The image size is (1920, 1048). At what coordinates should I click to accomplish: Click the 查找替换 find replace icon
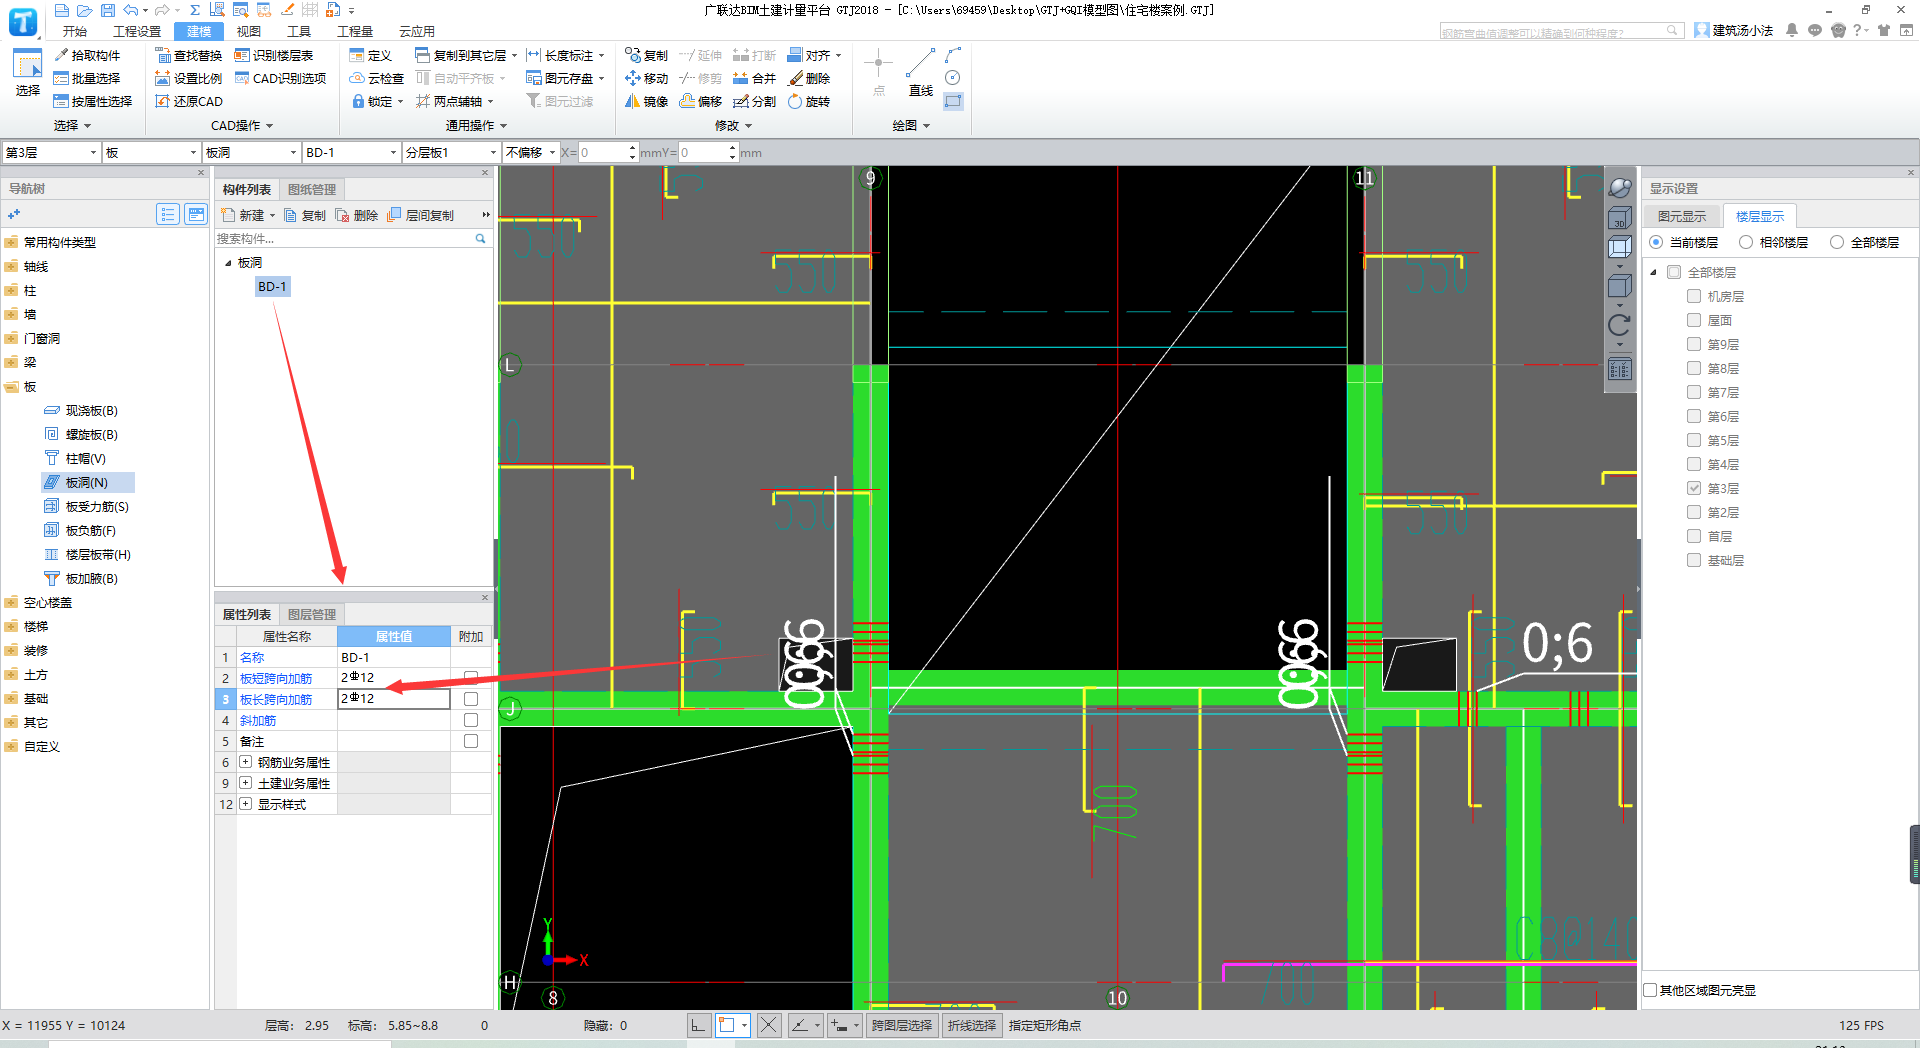[x=189, y=55]
